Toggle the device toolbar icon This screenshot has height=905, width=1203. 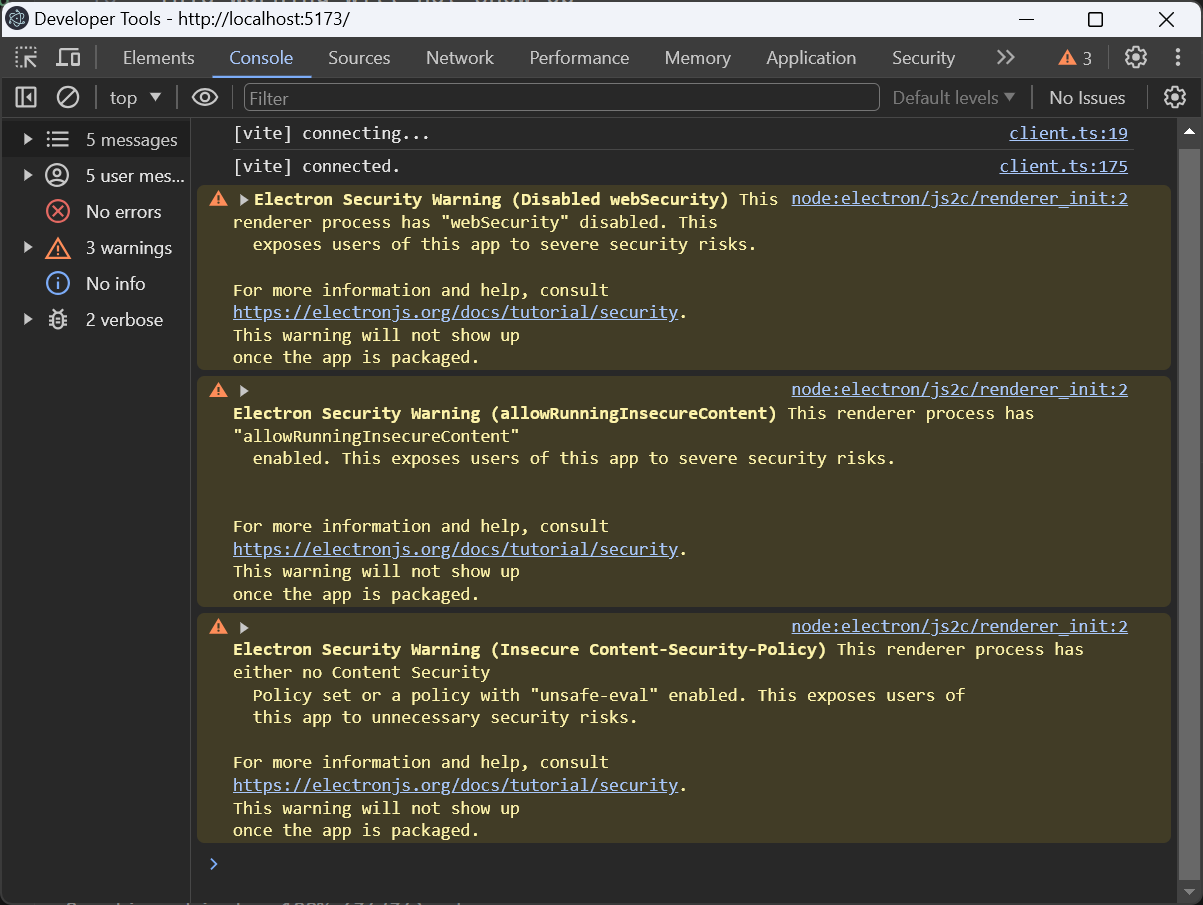[68, 57]
